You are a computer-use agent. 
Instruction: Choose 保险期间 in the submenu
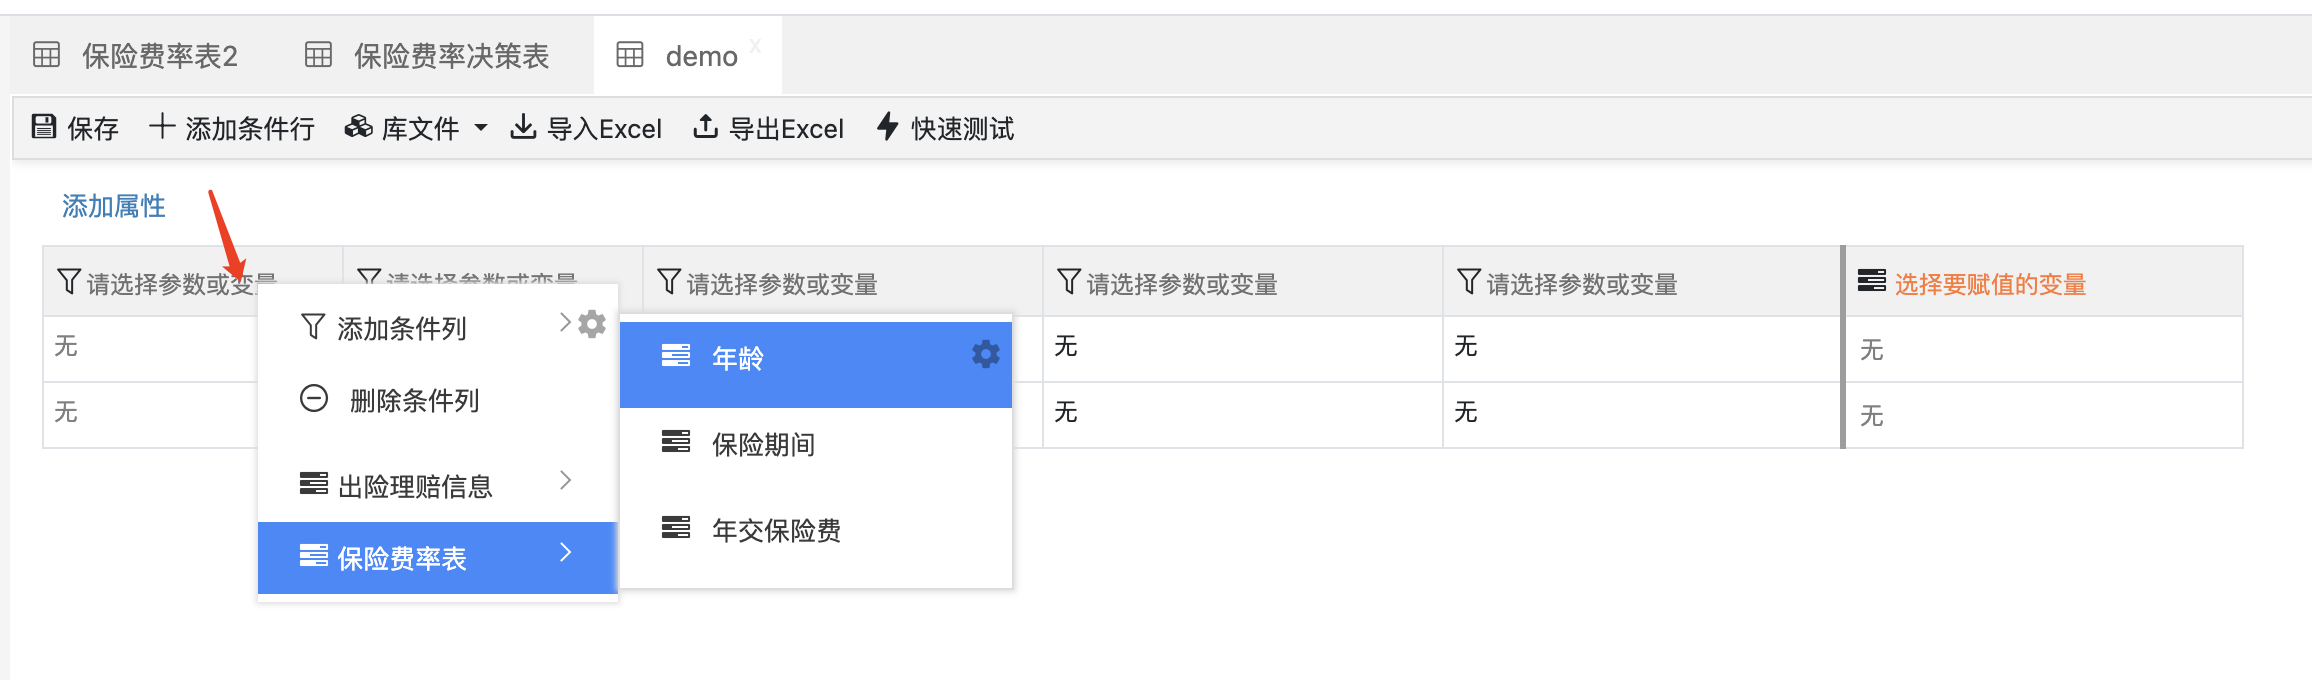[x=762, y=445]
